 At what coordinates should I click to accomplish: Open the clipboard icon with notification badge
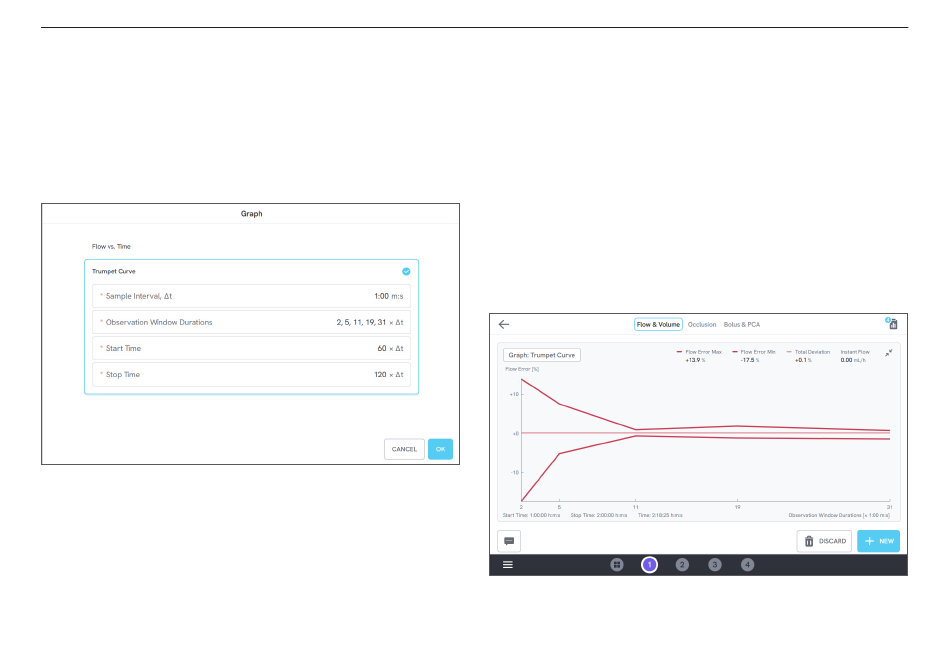click(x=892, y=324)
